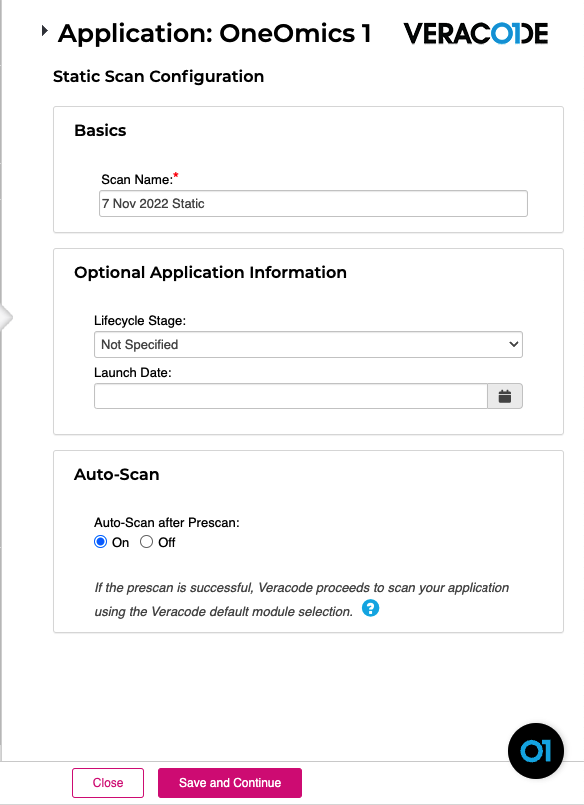Click the help icon next to module selection text
The height and width of the screenshot is (805, 584).
(370, 608)
